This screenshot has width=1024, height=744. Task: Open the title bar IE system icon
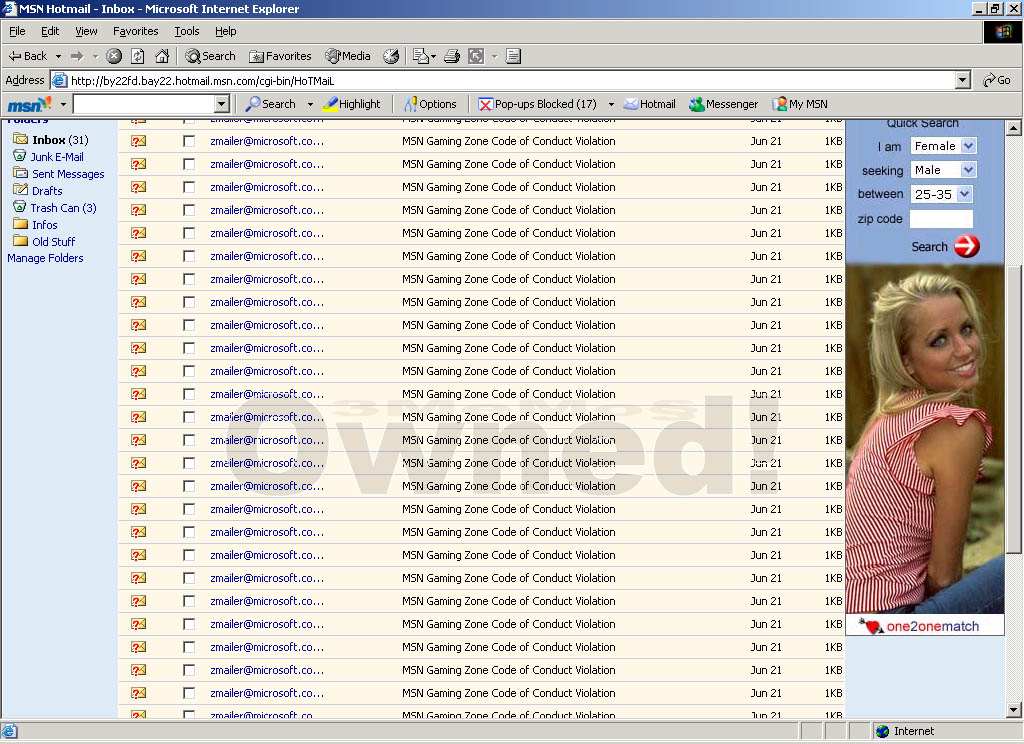(9, 8)
